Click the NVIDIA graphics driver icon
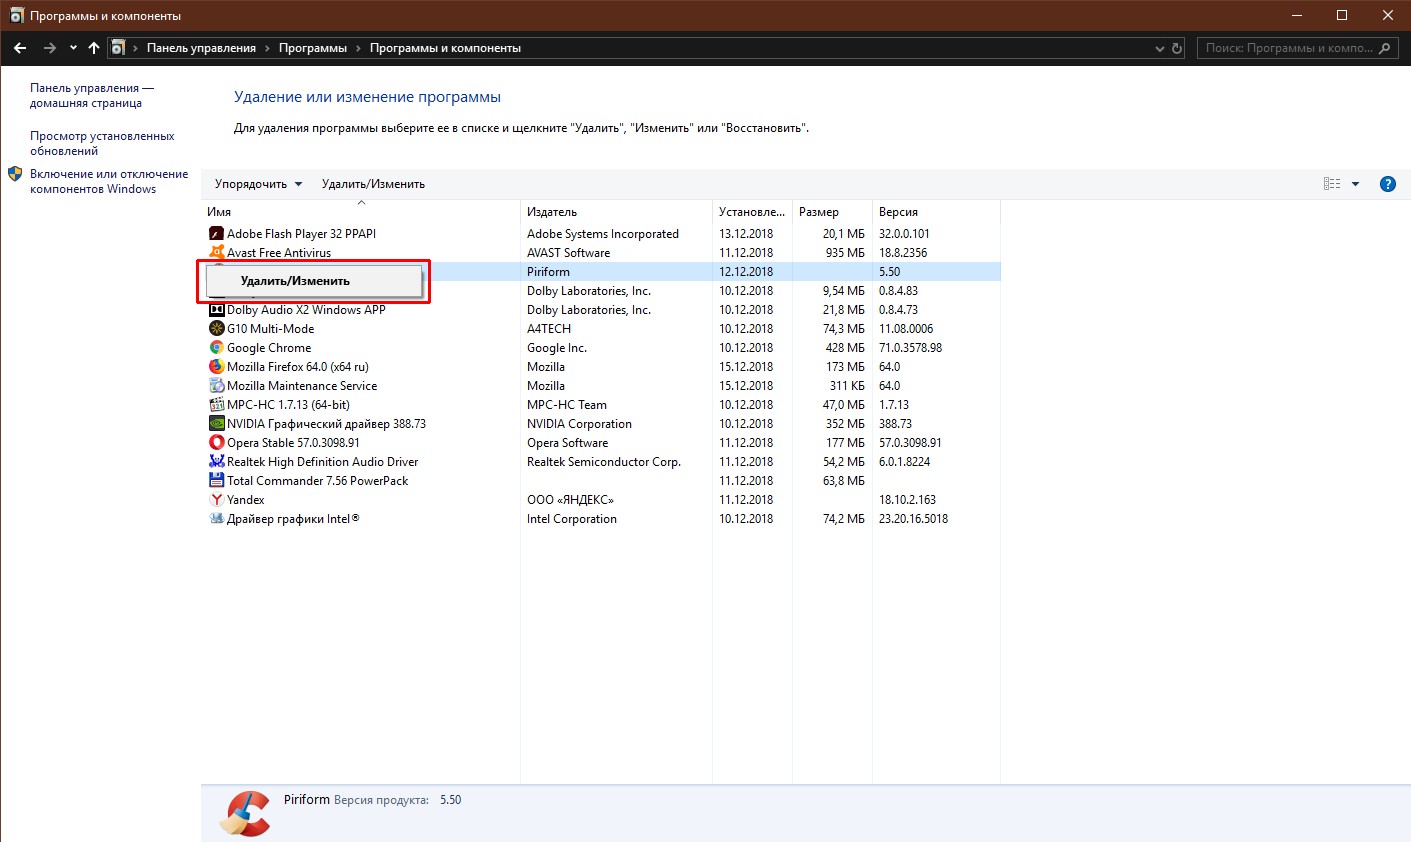Screen dimensions: 1411x842 [217, 424]
